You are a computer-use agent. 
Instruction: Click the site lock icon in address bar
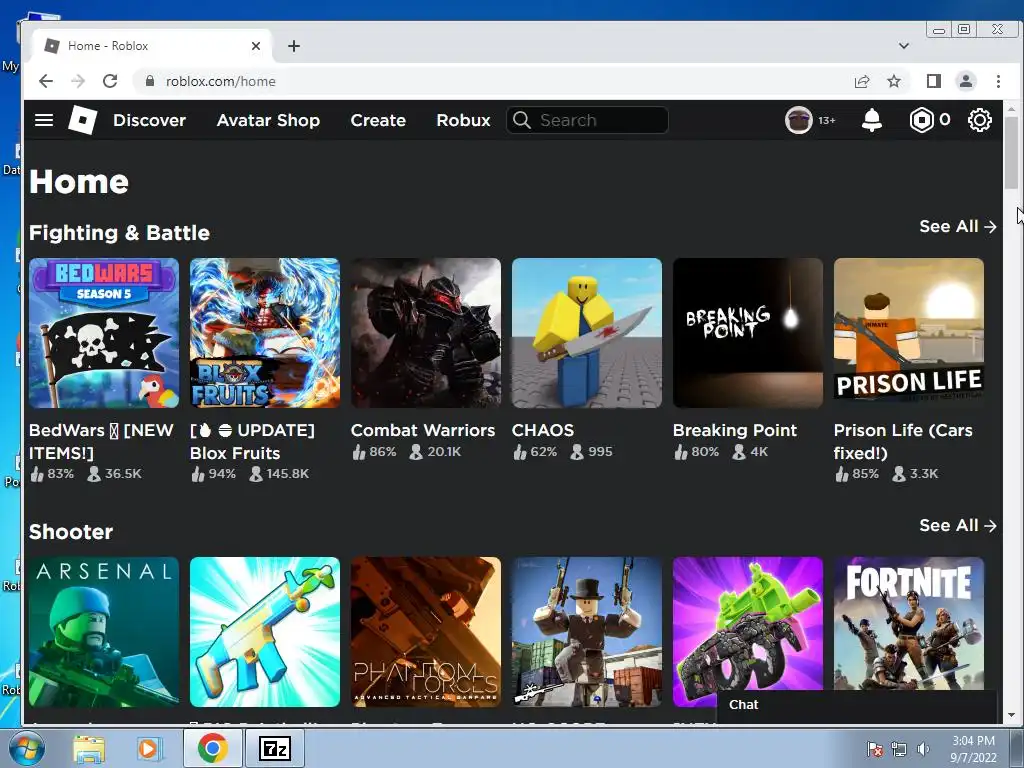click(x=150, y=81)
